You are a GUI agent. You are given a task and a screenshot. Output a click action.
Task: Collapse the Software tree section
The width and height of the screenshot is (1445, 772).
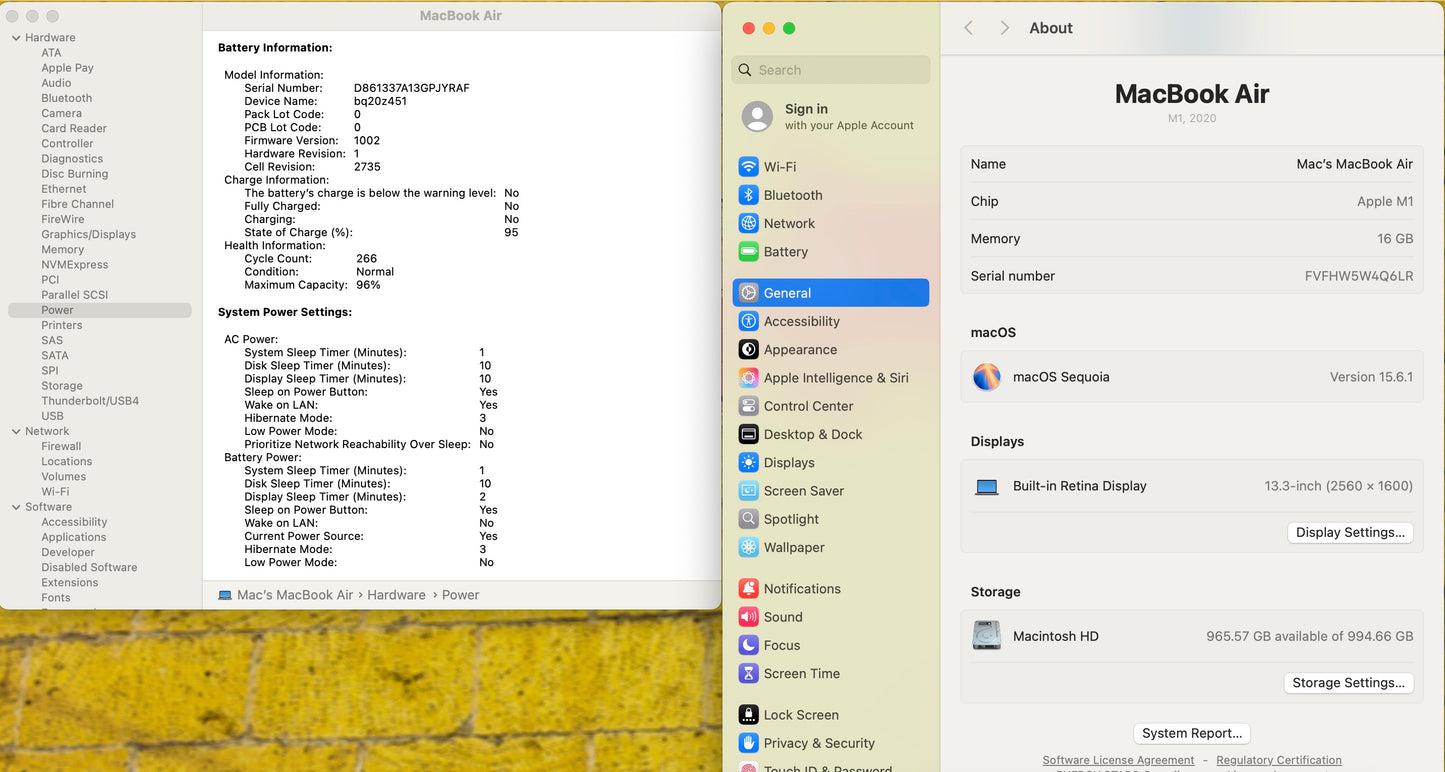pyautogui.click(x=16, y=507)
